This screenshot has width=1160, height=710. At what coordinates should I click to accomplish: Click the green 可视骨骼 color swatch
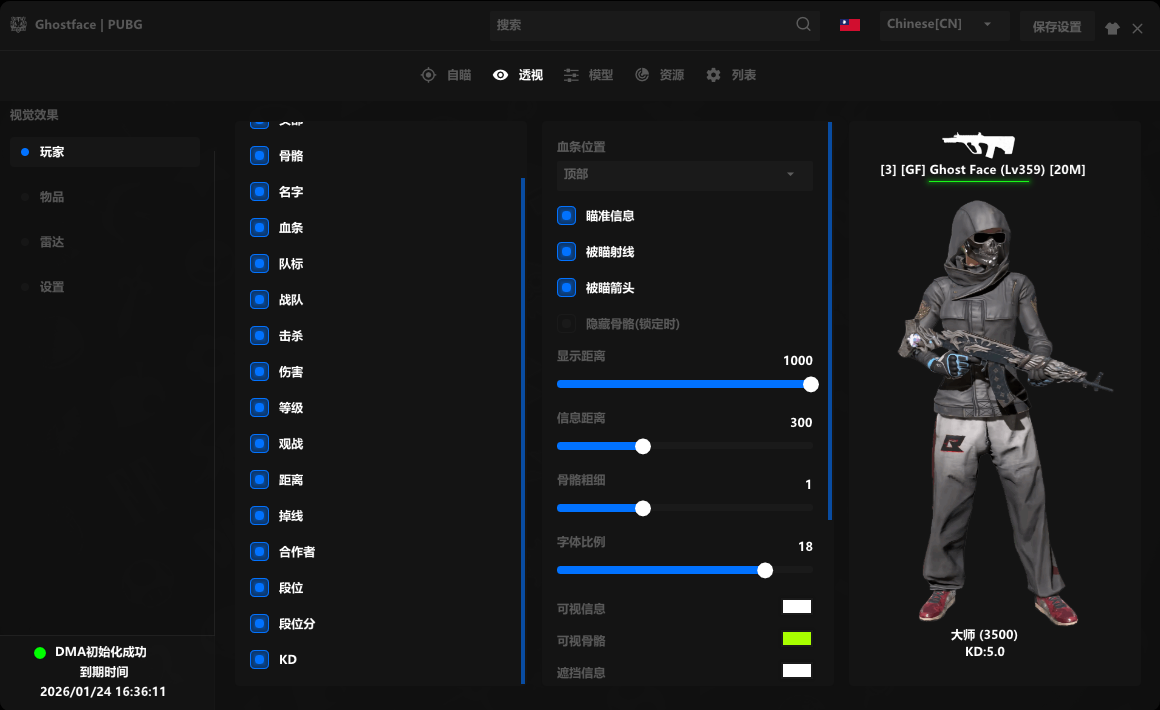pos(797,639)
